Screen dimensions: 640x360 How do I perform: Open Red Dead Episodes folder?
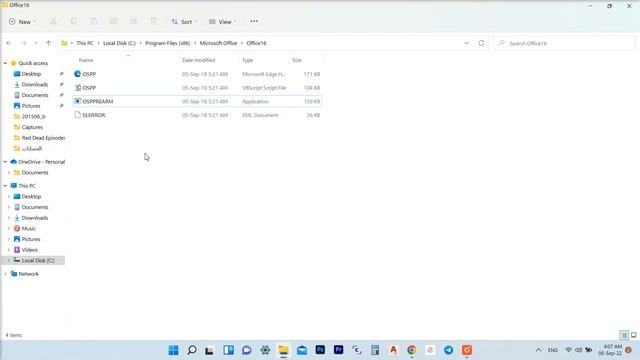click(x=43, y=138)
